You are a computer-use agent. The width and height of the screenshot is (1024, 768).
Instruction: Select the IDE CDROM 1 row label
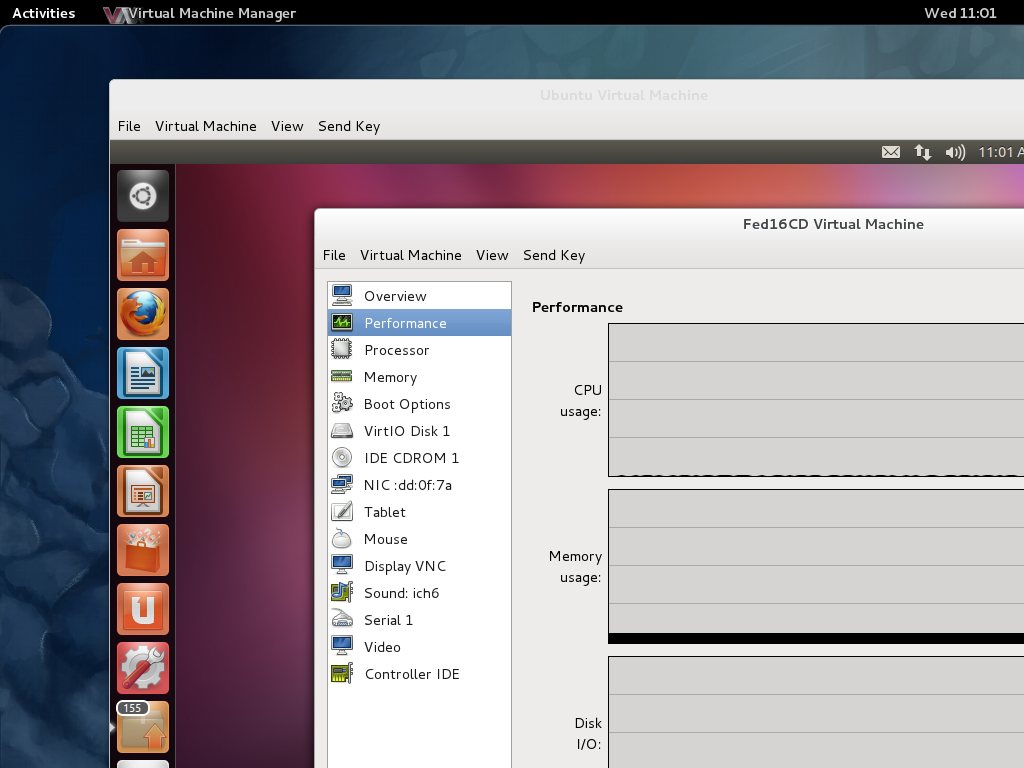(x=411, y=458)
